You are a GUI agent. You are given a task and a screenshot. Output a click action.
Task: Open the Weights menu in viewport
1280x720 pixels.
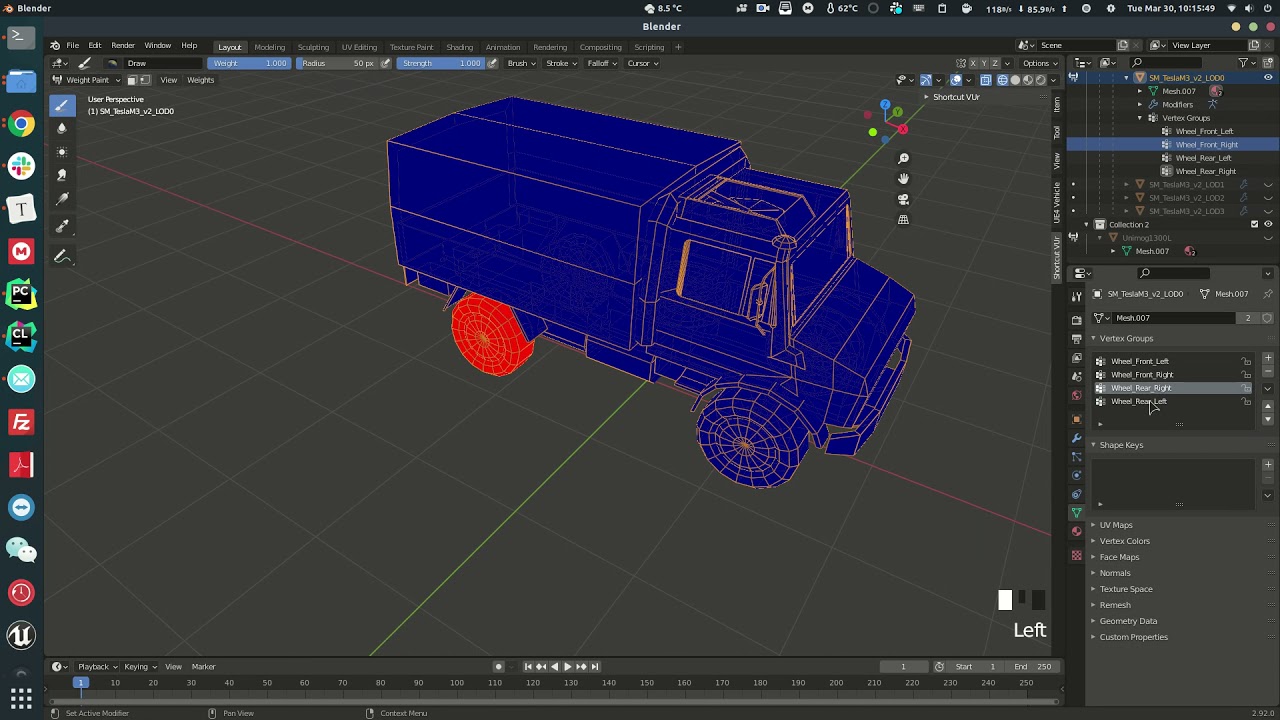point(200,80)
